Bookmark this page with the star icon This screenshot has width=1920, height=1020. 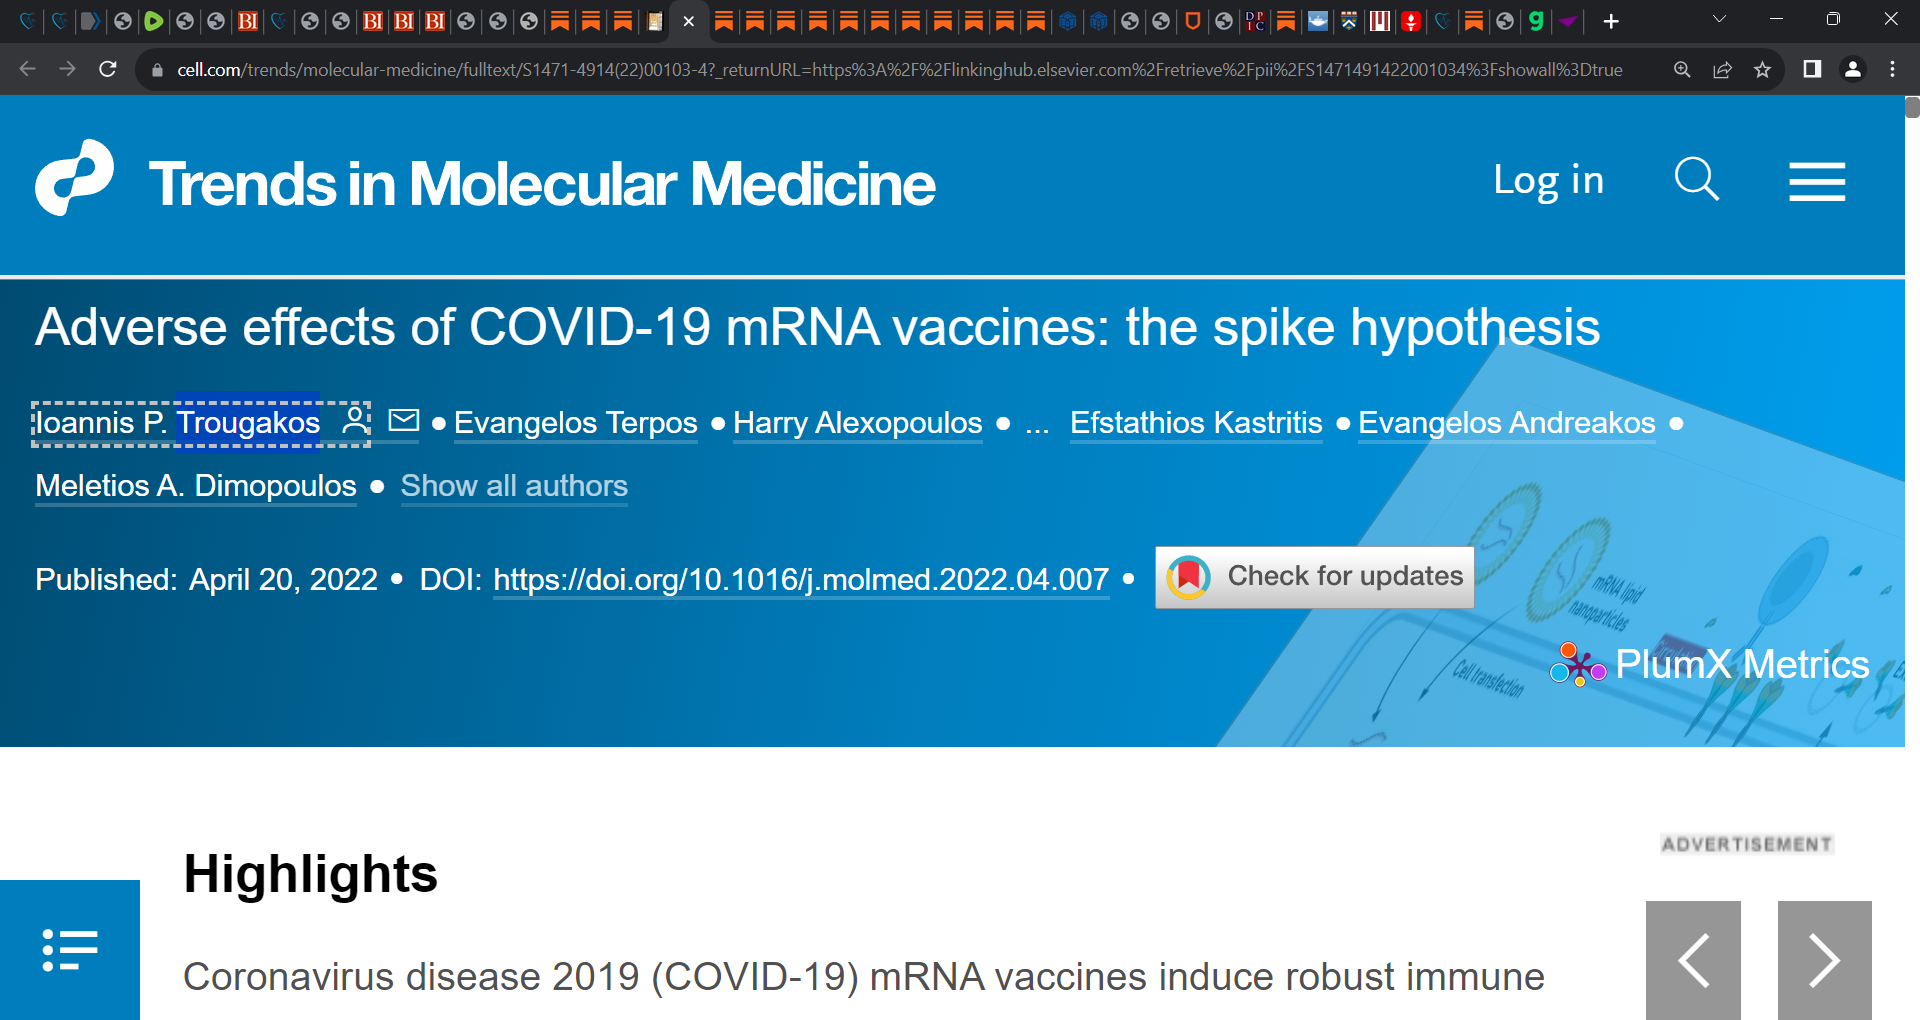click(1763, 69)
